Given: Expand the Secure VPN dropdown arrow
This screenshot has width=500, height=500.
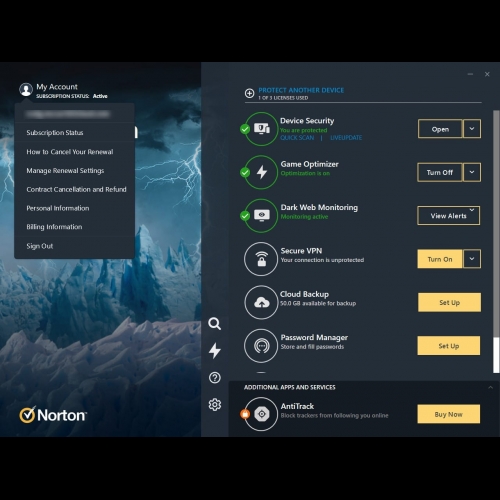Looking at the screenshot, I should (472, 259).
